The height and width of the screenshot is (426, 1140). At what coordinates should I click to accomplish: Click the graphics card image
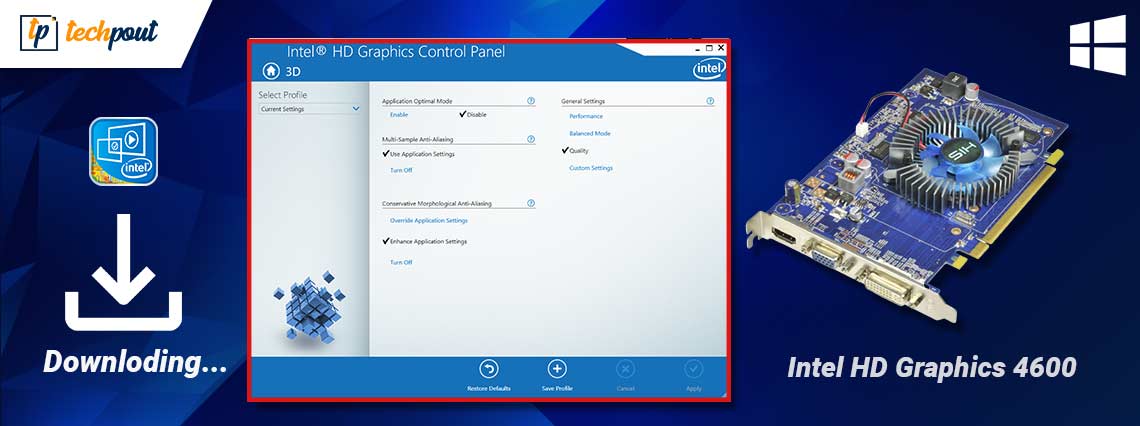(x=909, y=196)
